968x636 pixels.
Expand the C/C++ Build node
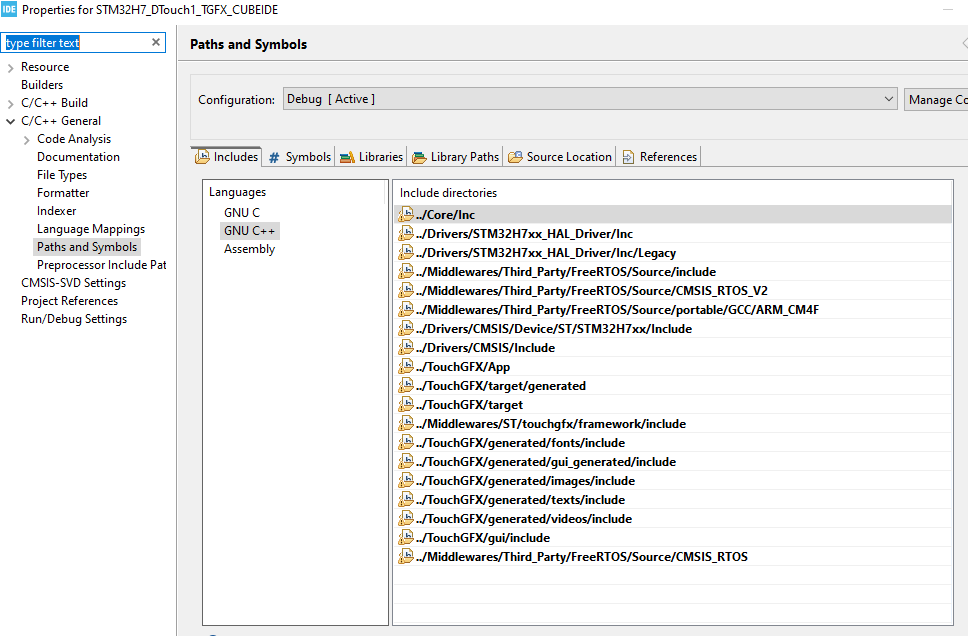11,103
